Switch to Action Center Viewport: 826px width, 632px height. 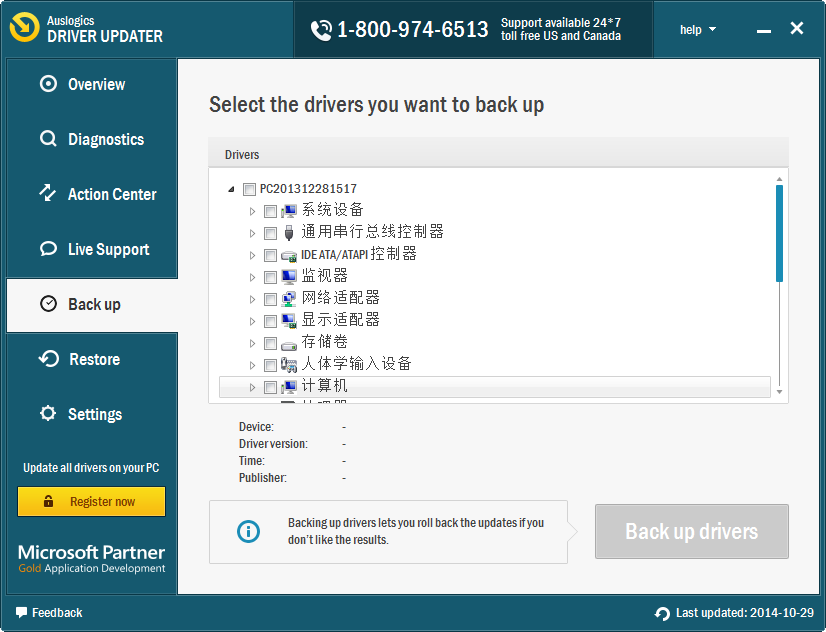click(92, 194)
